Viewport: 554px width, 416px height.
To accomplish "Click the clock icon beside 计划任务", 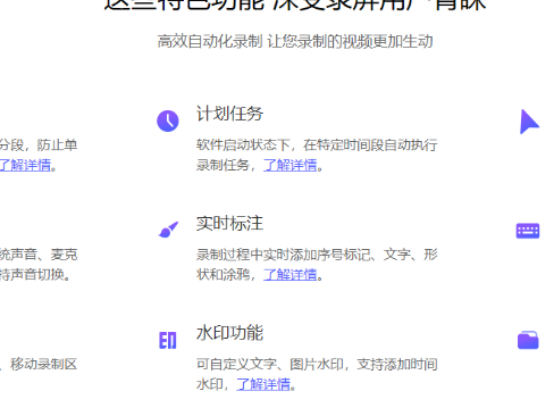I will (168, 121).
